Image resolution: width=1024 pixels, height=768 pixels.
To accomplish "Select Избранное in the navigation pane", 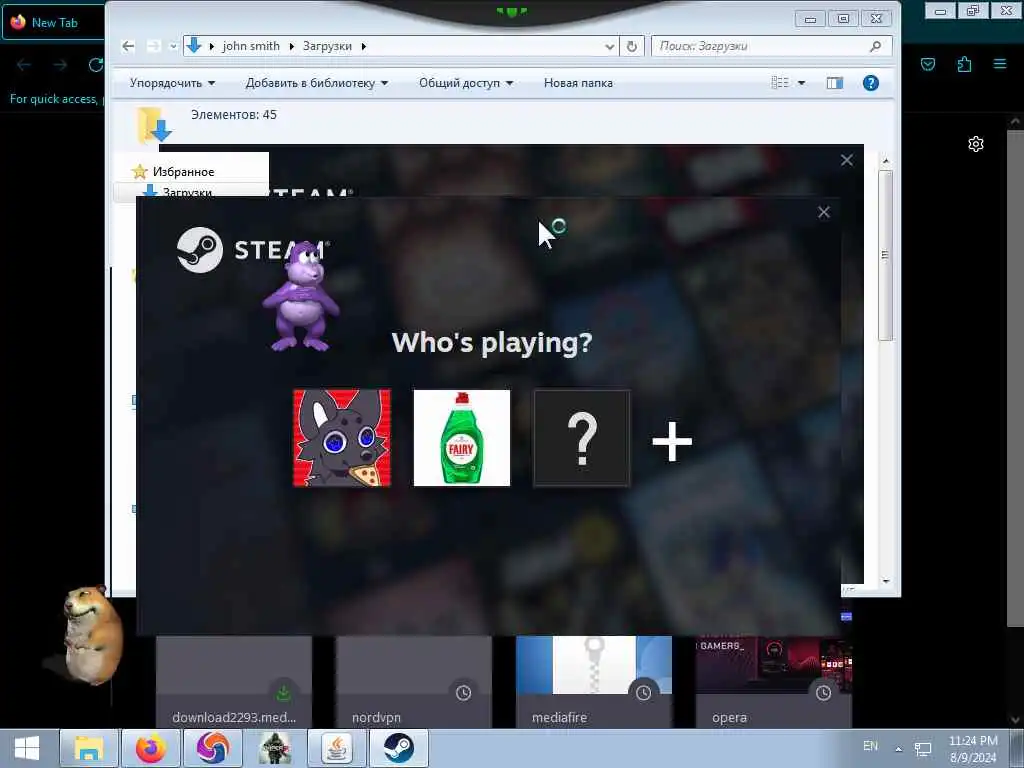I will 183,172.
